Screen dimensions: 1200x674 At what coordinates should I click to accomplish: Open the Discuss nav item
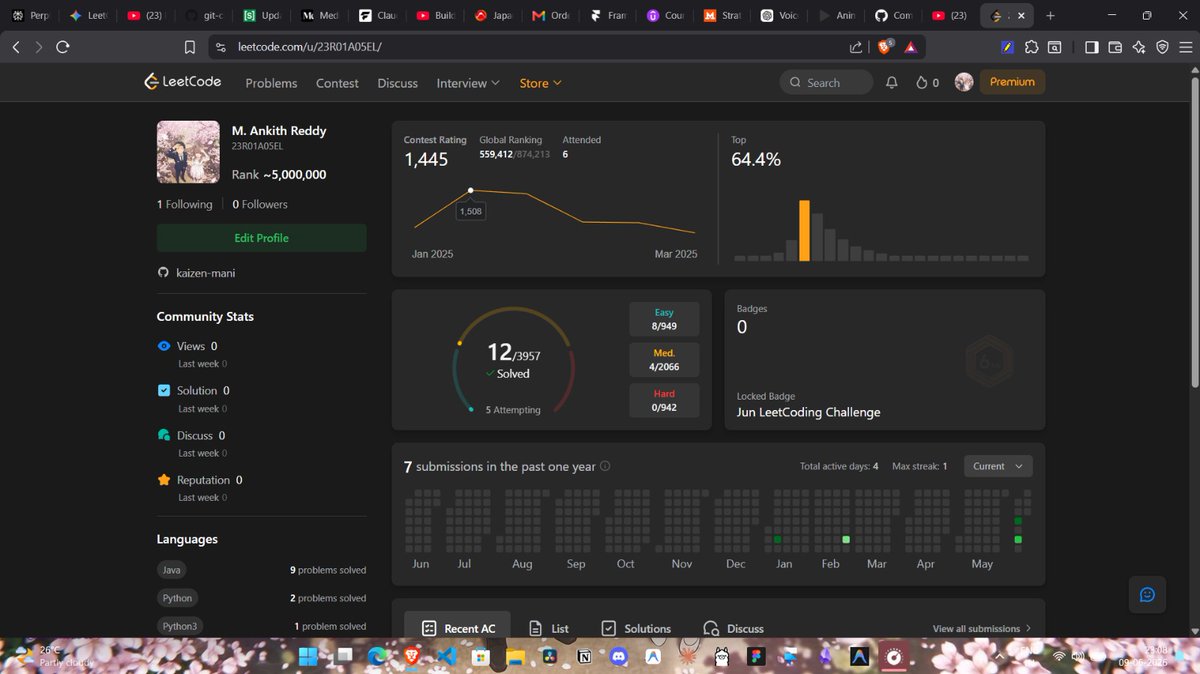tap(397, 83)
